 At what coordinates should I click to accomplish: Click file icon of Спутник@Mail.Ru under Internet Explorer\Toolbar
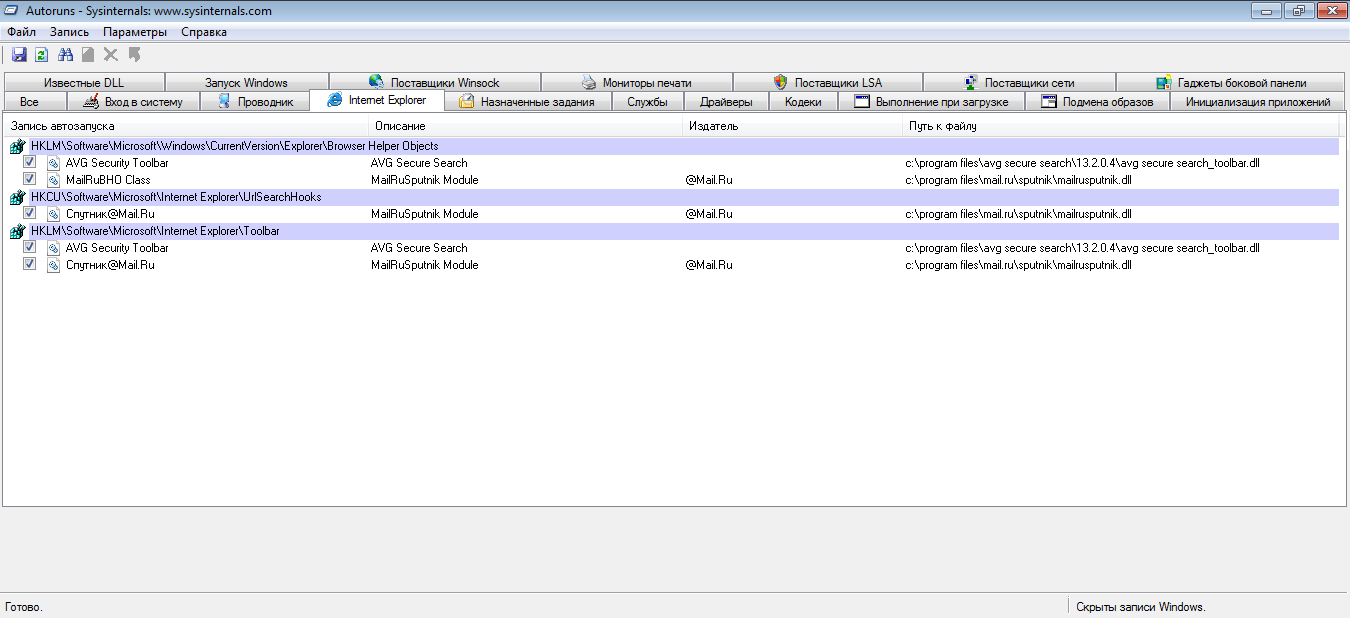click(x=54, y=265)
